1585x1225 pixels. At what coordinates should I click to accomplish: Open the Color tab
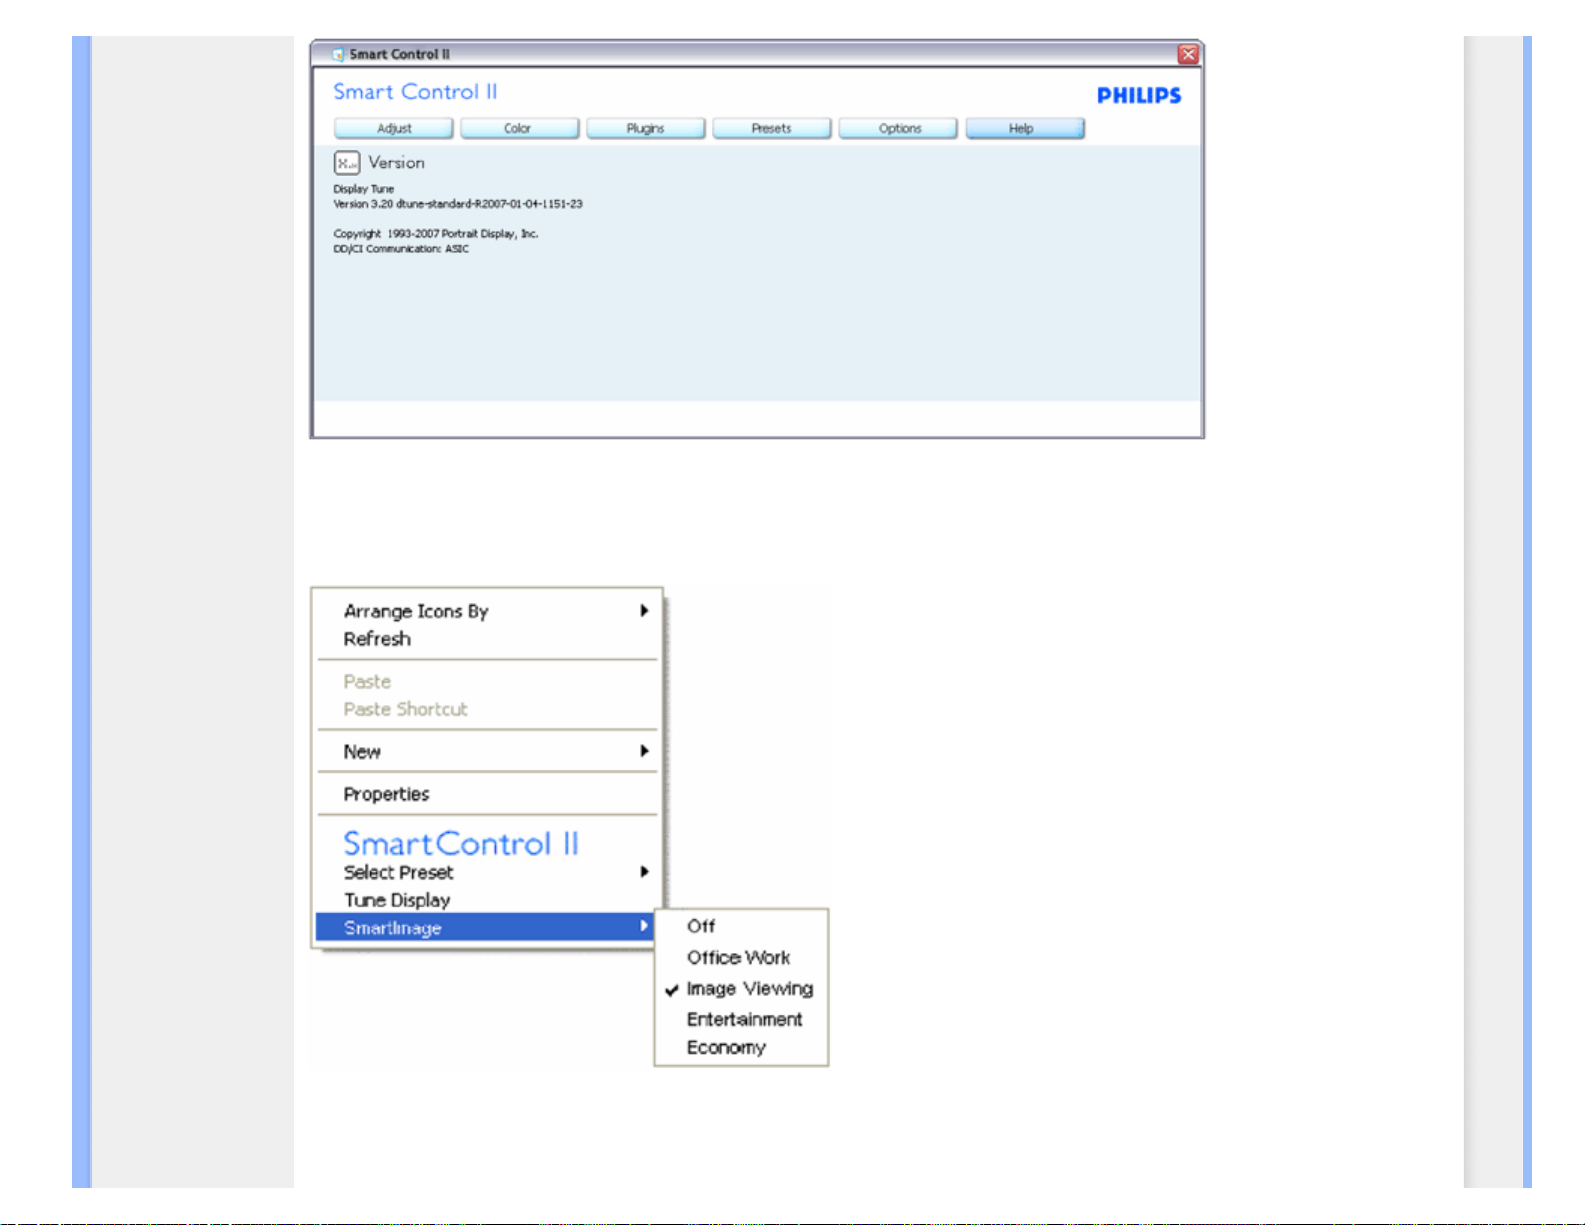519,128
